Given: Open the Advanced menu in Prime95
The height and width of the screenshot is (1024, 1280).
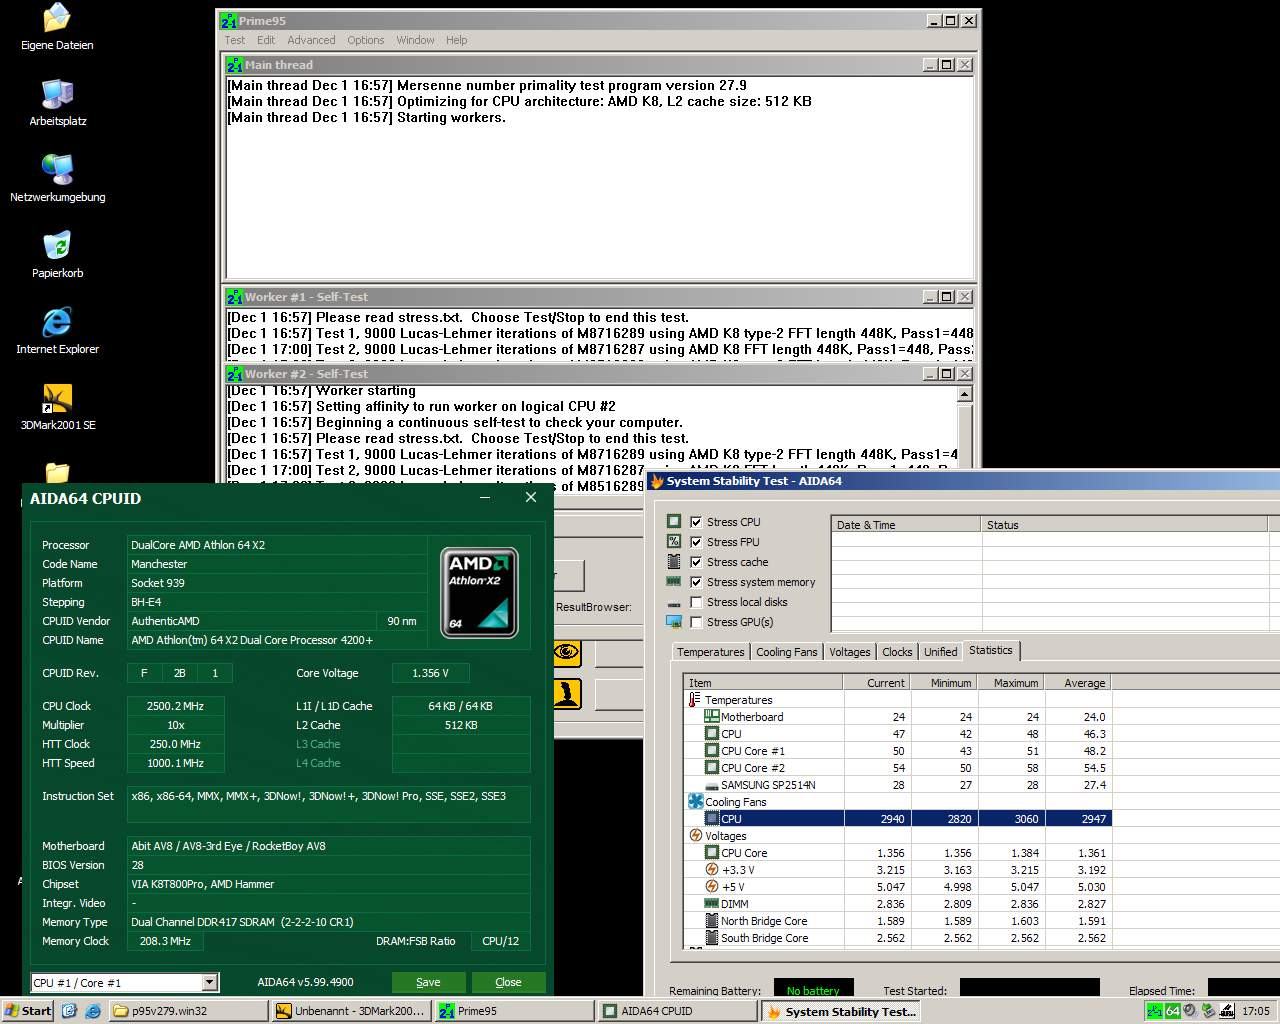Looking at the screenshot, I should [x=311, y=40].
